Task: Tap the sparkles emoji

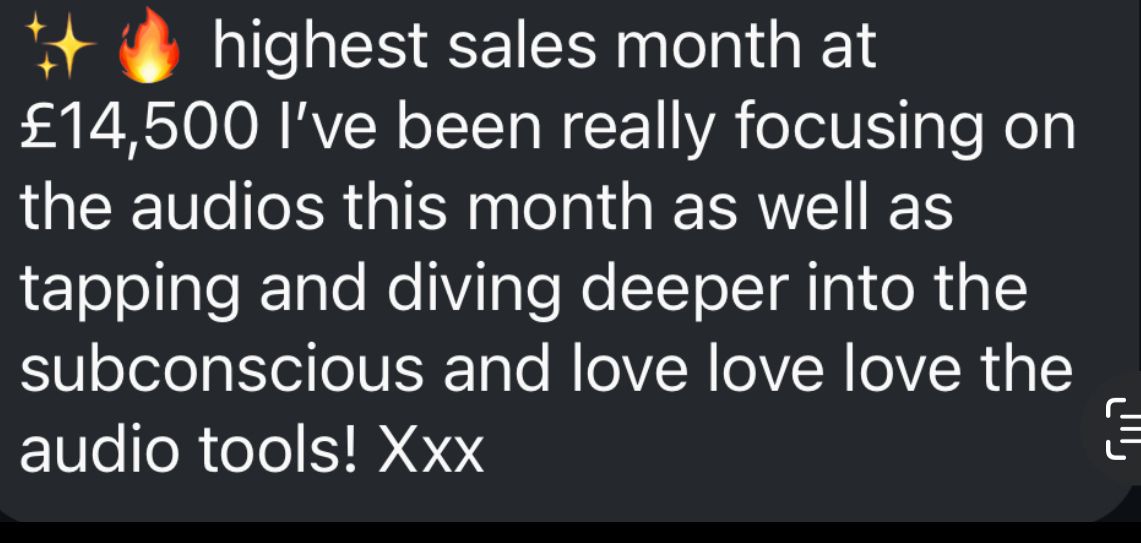Action: point(57,48)
